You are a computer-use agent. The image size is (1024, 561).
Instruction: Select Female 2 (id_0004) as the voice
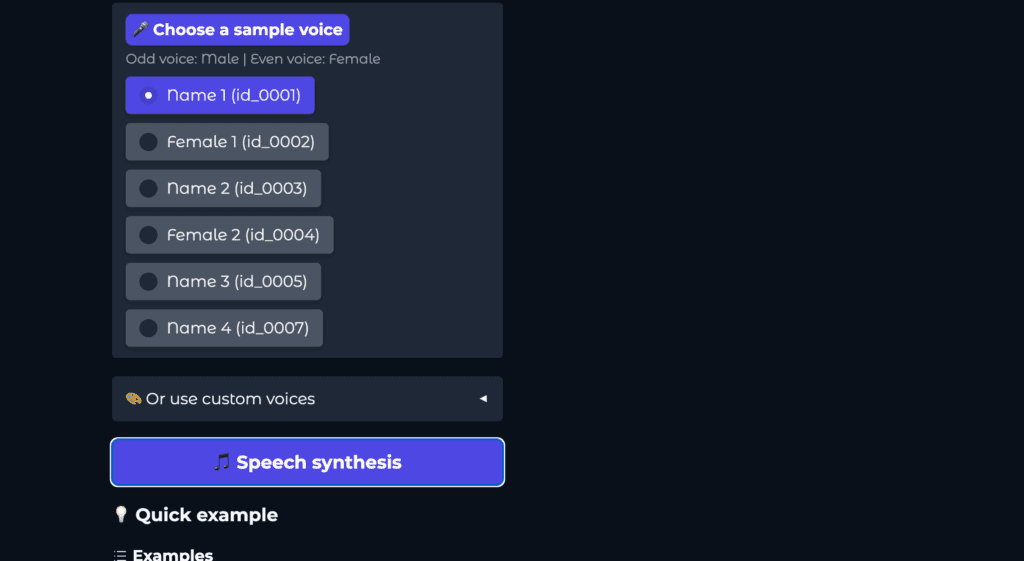pyautogui.click(x=243, y=235)
